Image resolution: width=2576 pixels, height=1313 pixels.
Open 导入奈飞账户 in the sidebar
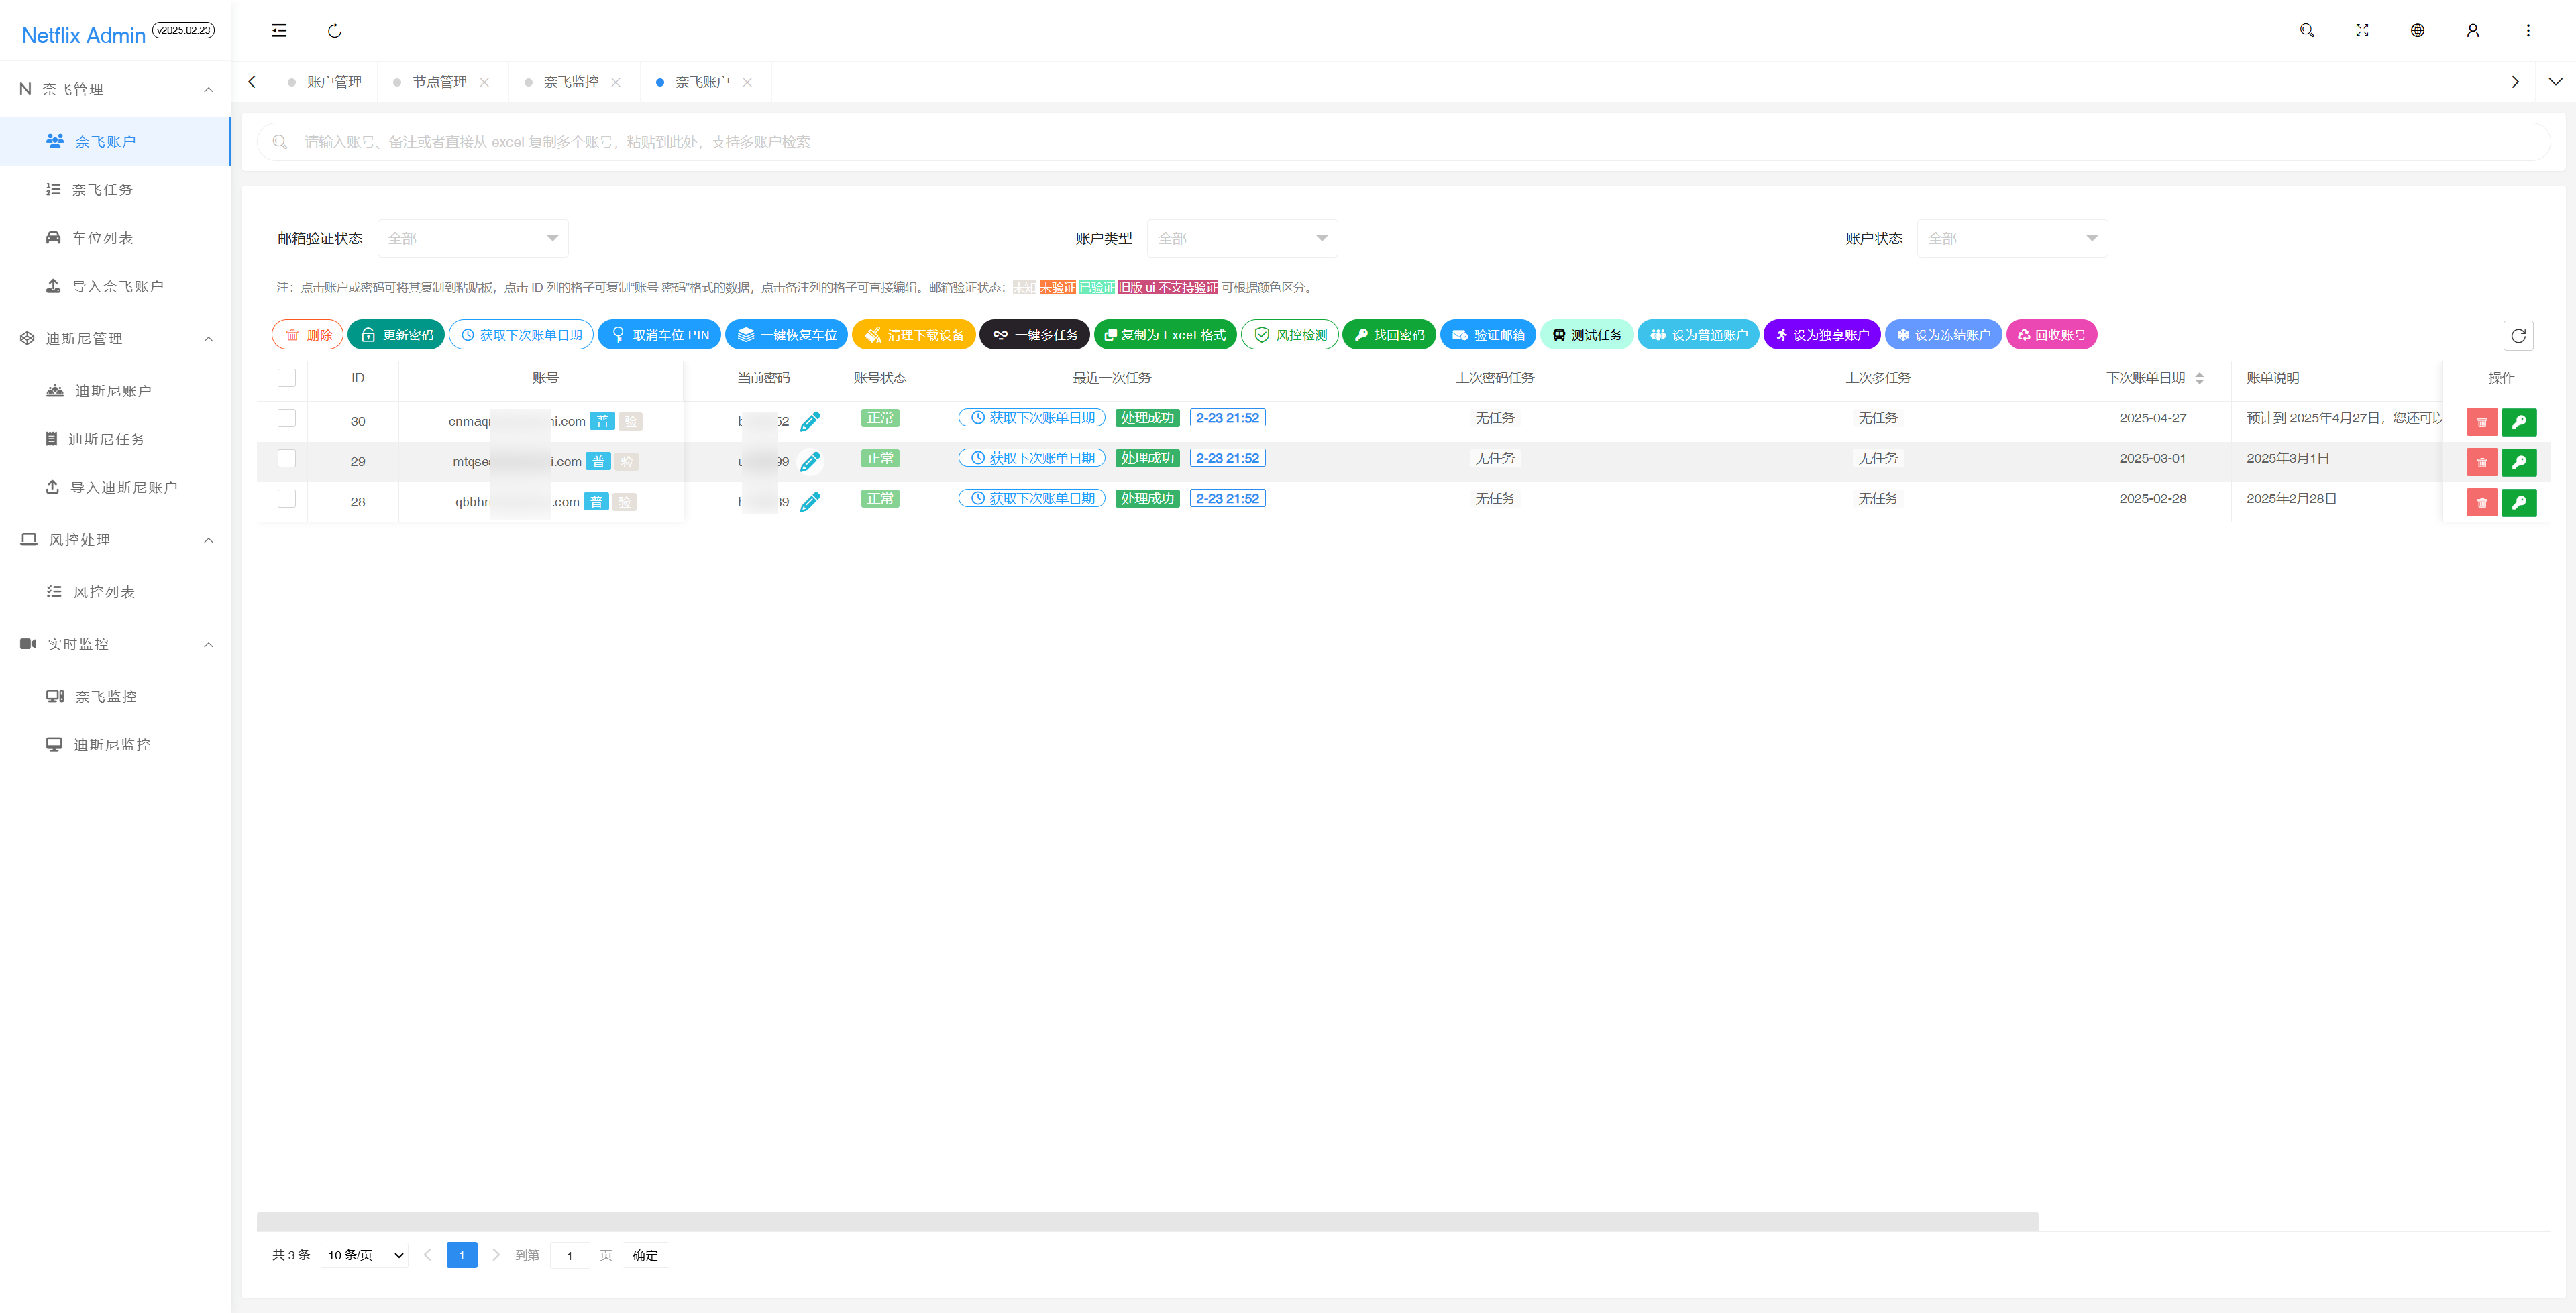pyautogui.click(x=116, y=286)
